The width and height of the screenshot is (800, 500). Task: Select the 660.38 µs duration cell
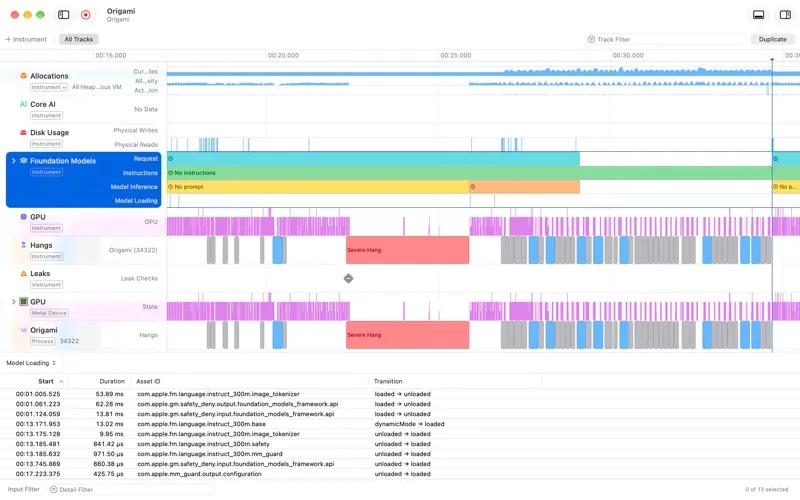(x=108, y=464)
